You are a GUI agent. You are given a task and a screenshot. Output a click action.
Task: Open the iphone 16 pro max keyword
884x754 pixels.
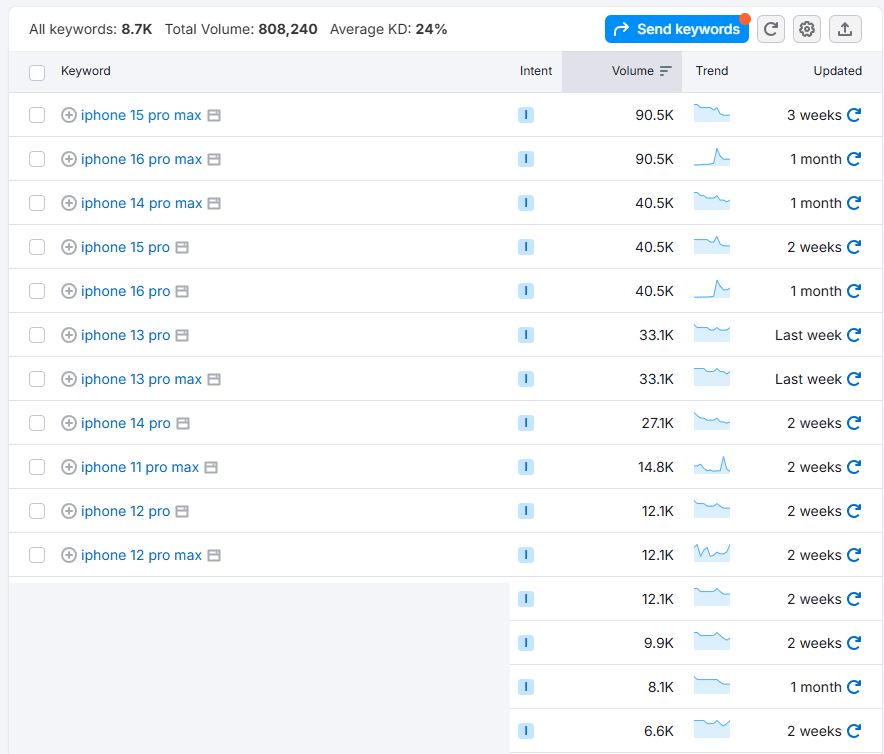[x=141, y=159]
